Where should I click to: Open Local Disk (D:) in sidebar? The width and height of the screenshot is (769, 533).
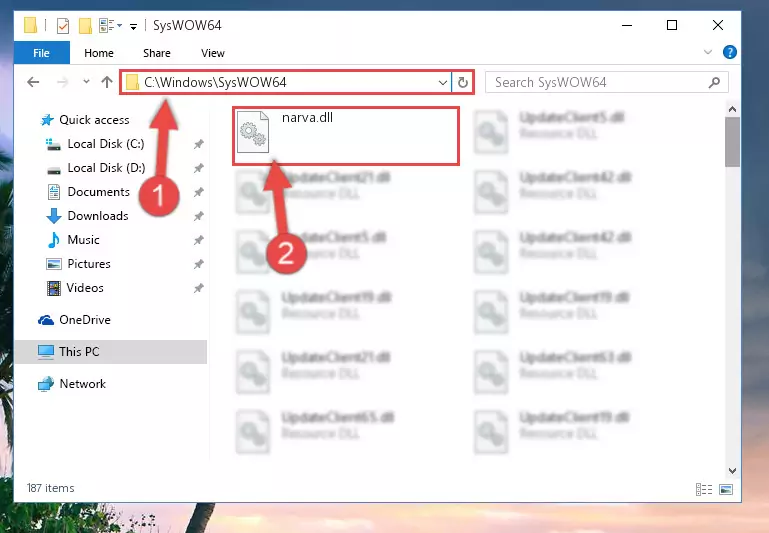(x=106, y=168)
